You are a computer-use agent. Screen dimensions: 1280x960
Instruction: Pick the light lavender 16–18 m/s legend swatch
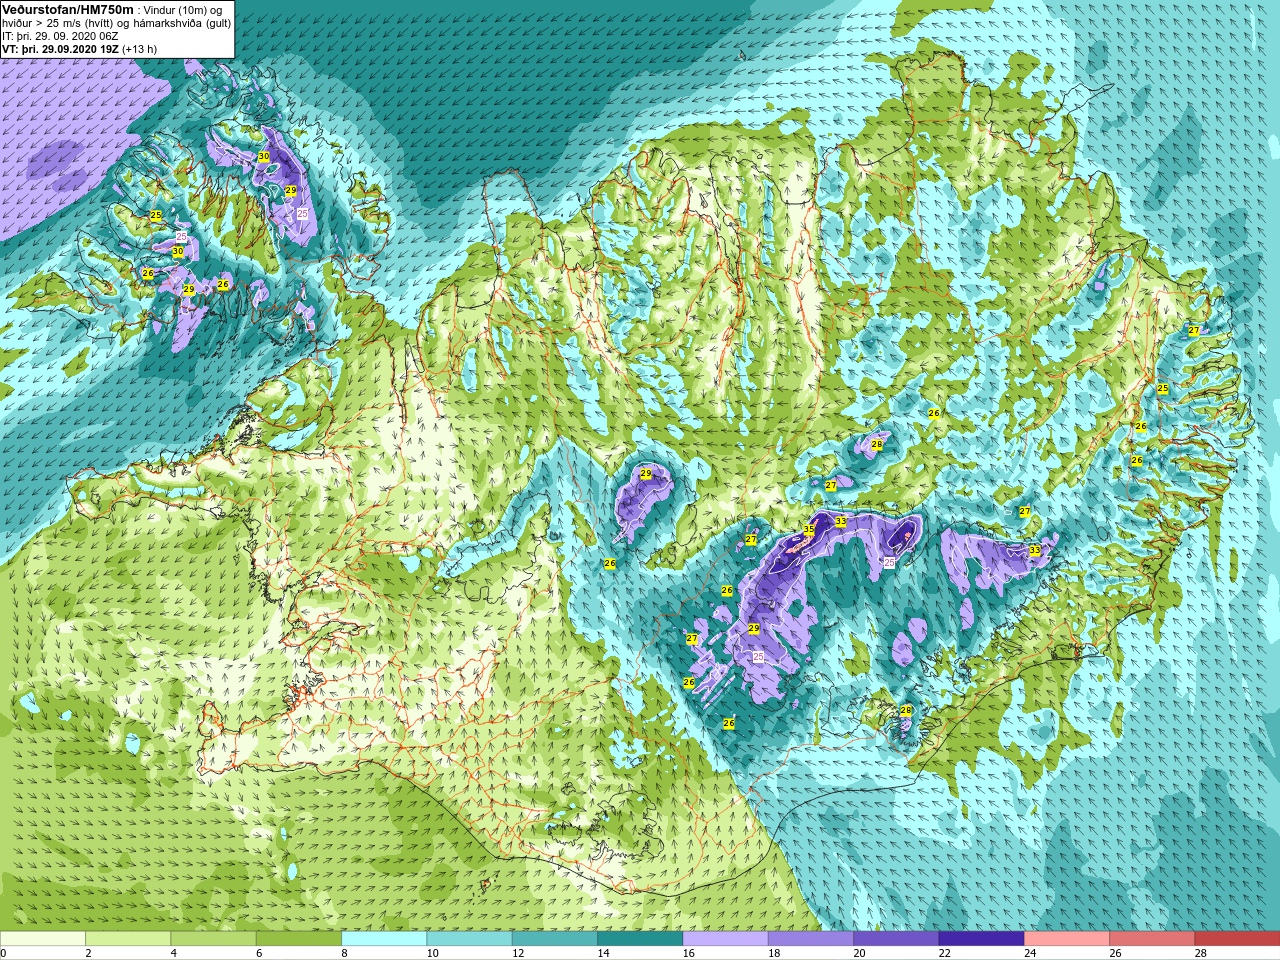coord(725,939)
